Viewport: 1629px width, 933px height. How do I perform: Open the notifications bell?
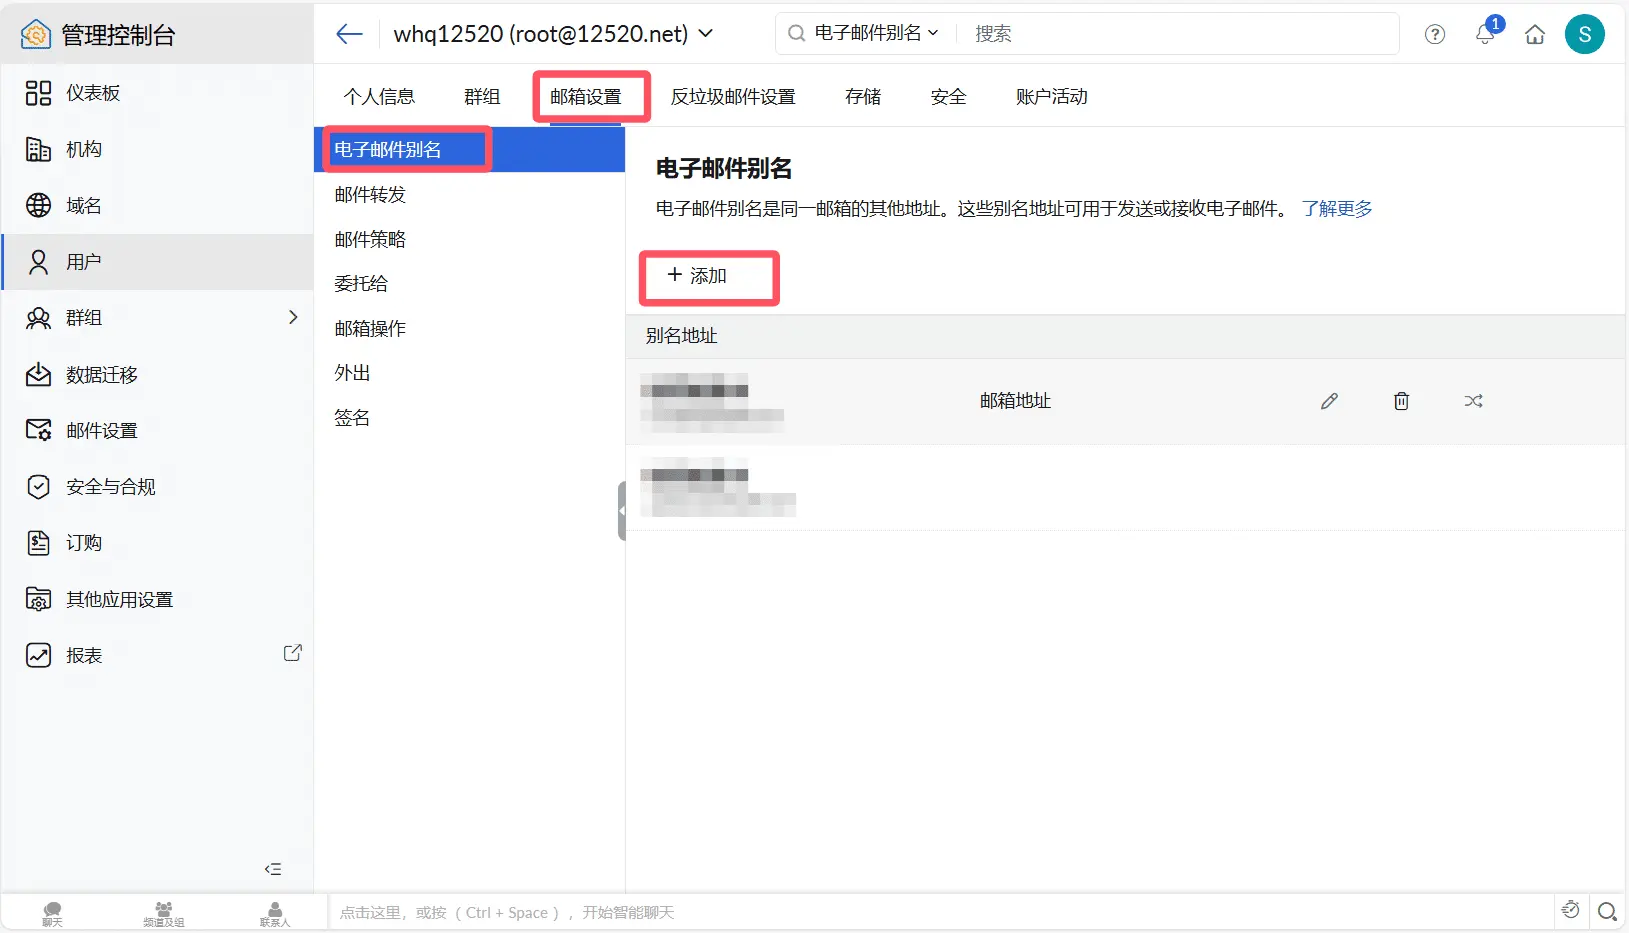(1485, 34)
